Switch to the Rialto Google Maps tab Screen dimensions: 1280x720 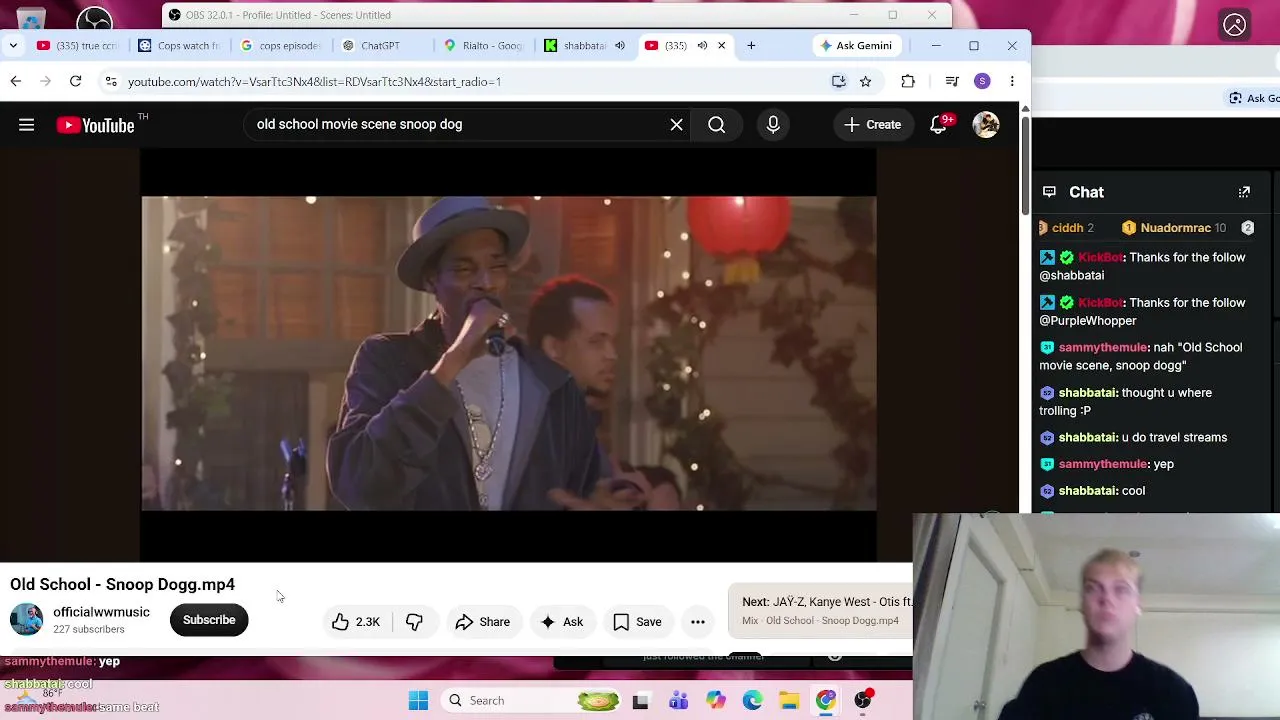[x=484, y=45]
